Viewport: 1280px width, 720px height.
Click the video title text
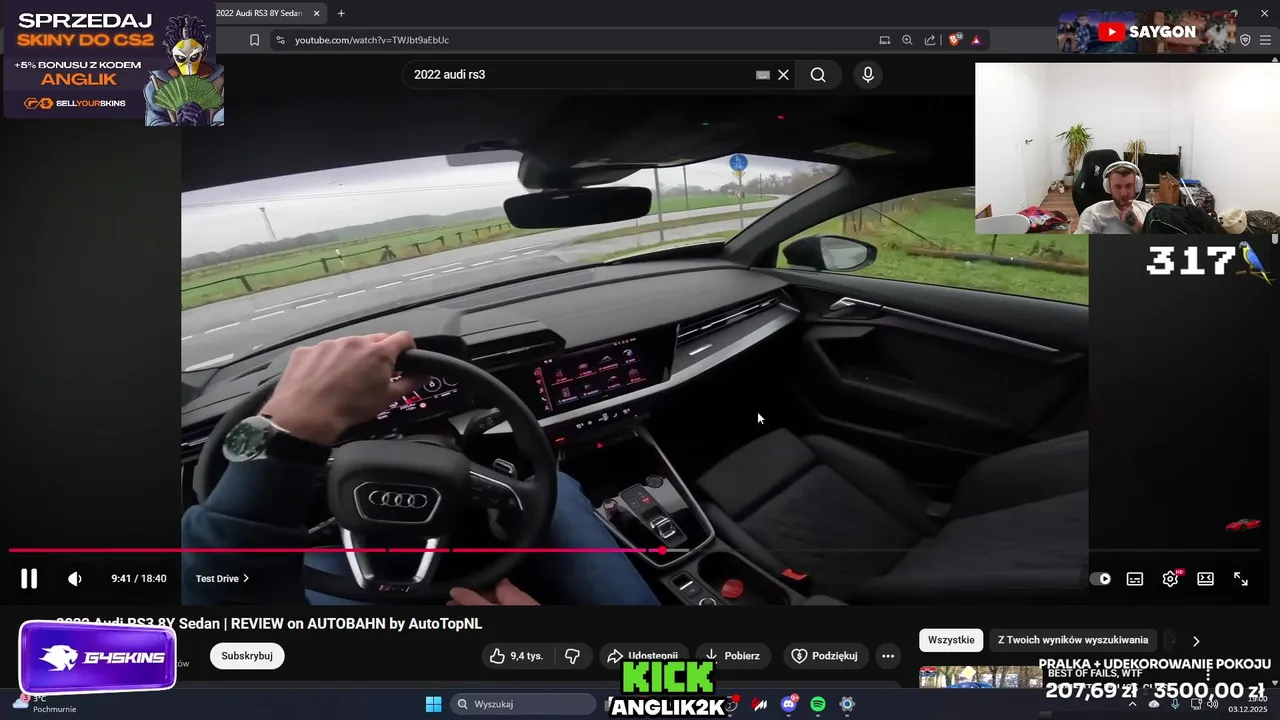[269, 623]
